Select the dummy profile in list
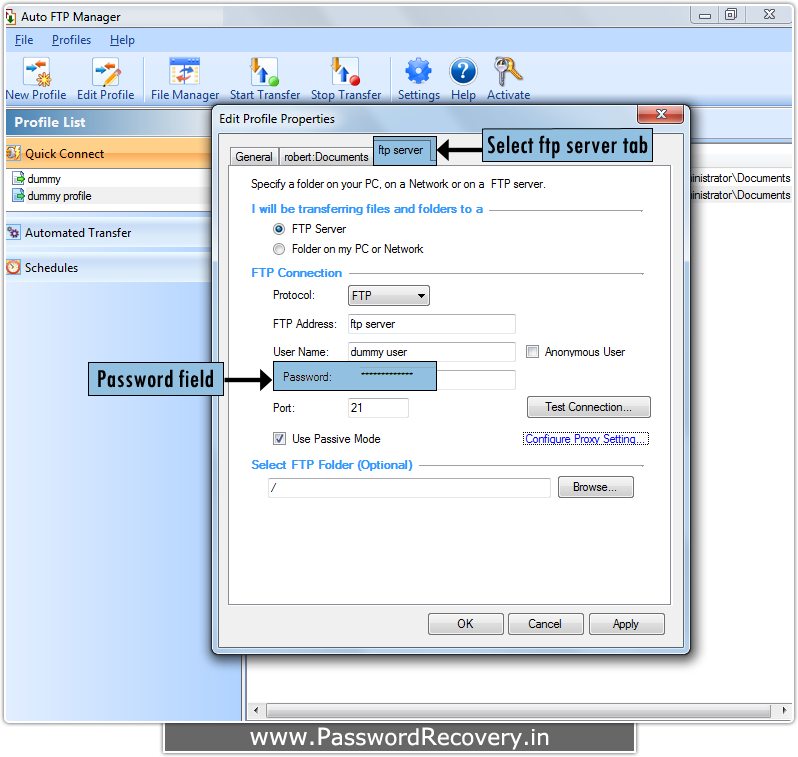The height and width of the screenshot is (757, 798). [109, 195]
